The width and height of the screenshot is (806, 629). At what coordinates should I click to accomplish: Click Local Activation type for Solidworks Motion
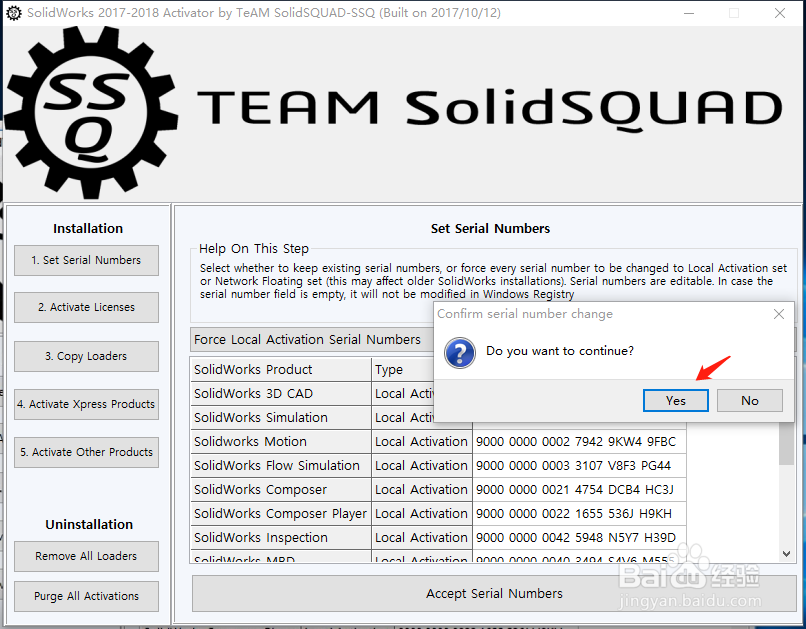coord(422,441)
